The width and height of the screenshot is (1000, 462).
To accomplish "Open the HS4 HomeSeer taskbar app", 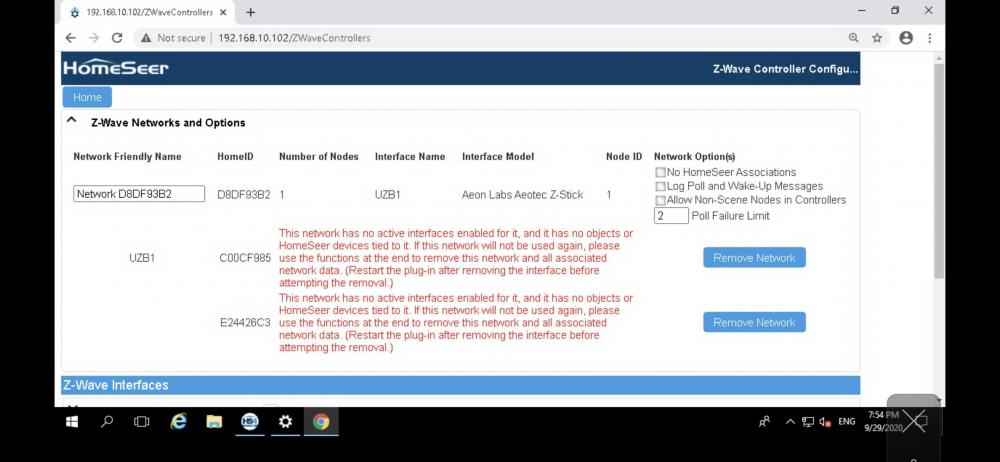I will tap(250, 422).
